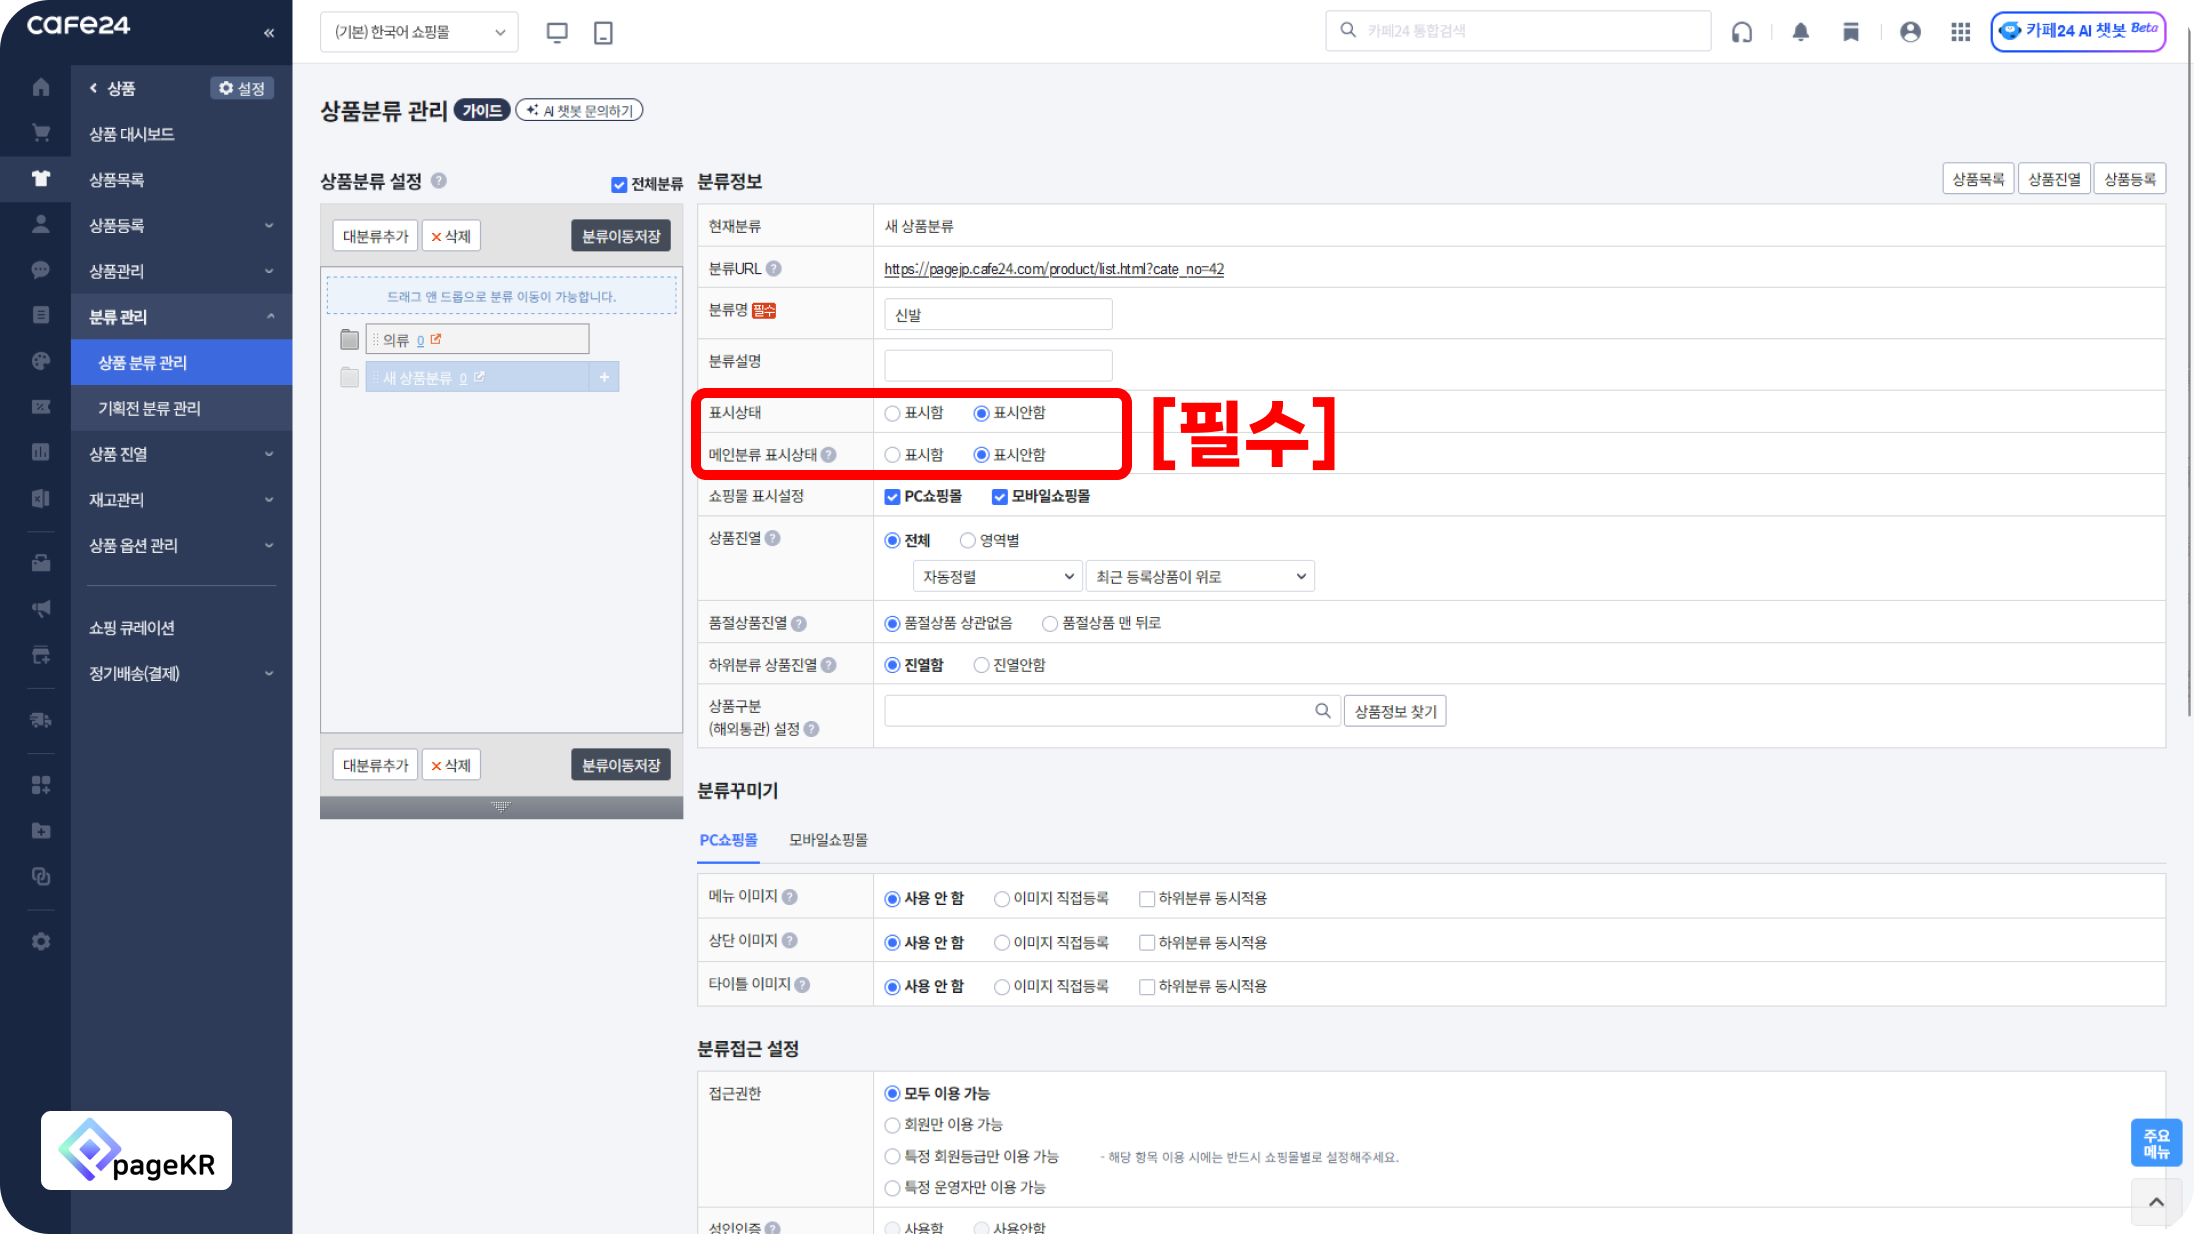Click the 분류설명 input field

pyautogui.click(x=998, y=365)
